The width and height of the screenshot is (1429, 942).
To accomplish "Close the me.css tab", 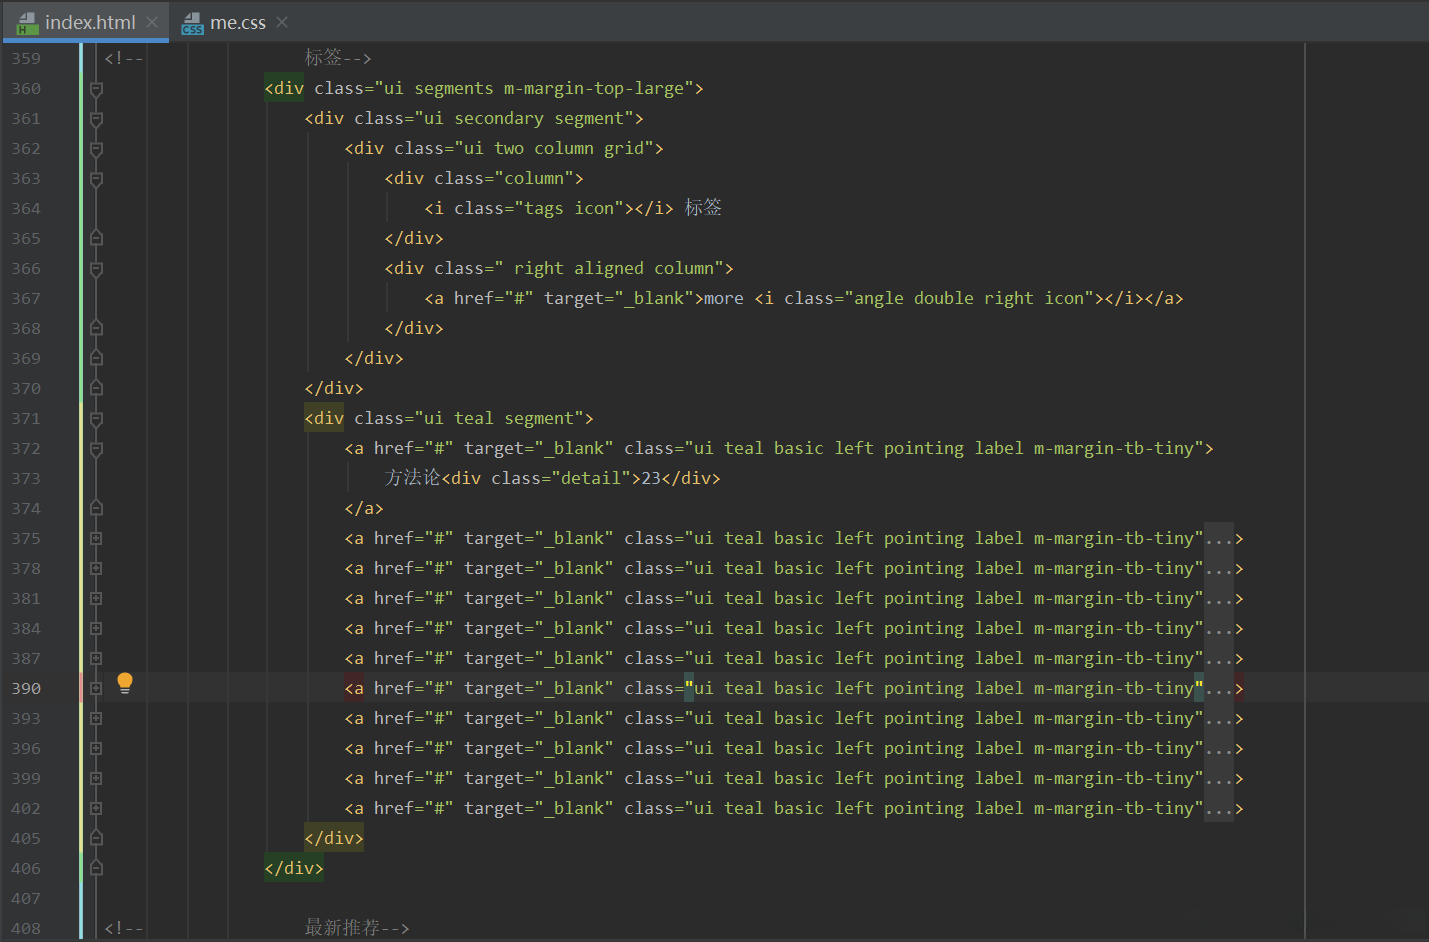I will point(282,22).
